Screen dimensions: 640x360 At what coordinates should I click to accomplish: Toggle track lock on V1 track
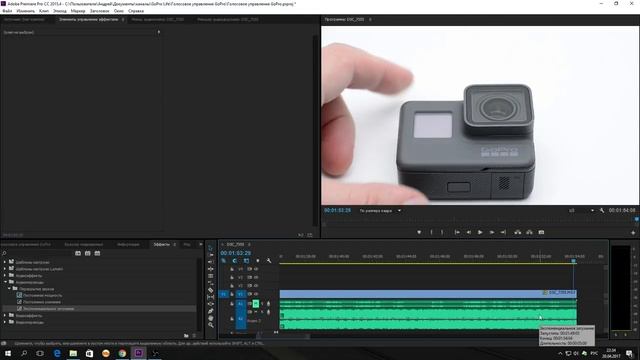[232, 294]
